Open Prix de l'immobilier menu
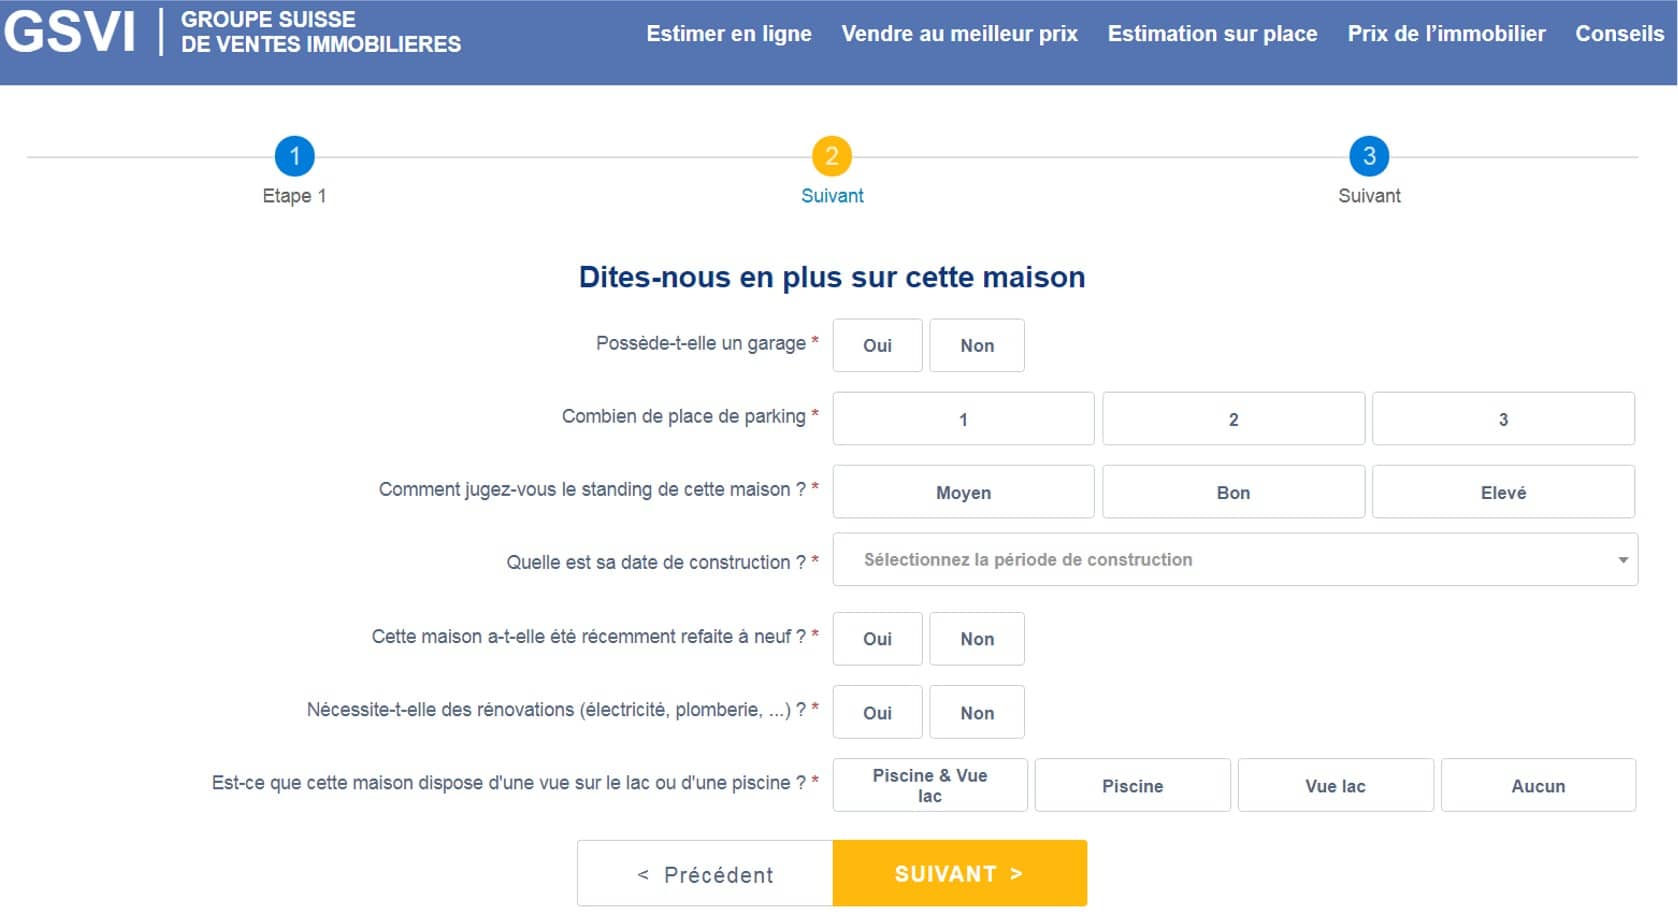The height and width of the screenshot is (915, 1678). pos(1446,34)
